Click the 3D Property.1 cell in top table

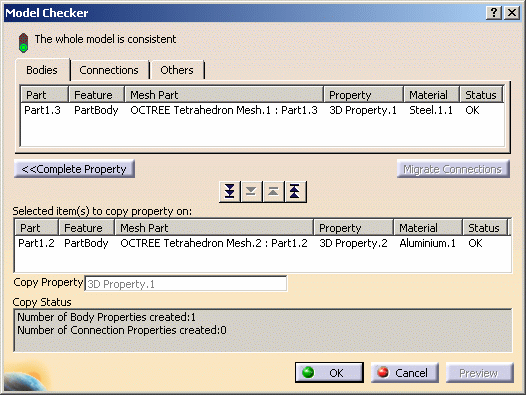(363, 110)
